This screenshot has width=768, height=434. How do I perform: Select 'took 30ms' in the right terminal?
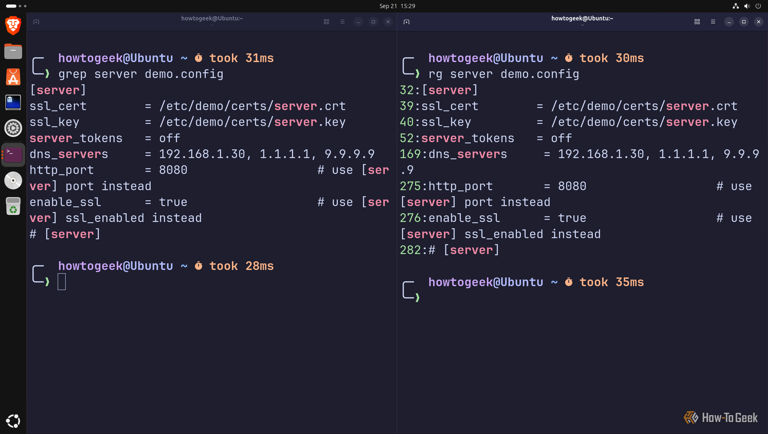pos(612,58)
